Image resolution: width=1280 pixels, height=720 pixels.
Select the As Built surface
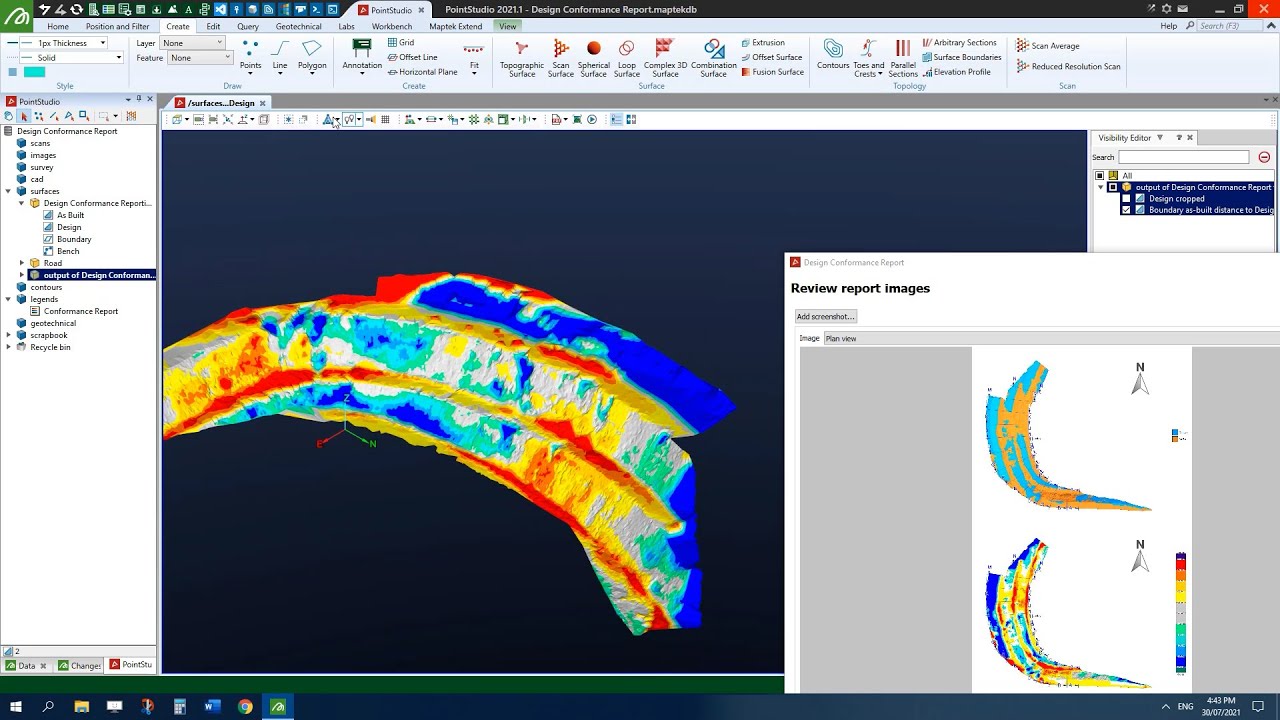pos(70,215)
